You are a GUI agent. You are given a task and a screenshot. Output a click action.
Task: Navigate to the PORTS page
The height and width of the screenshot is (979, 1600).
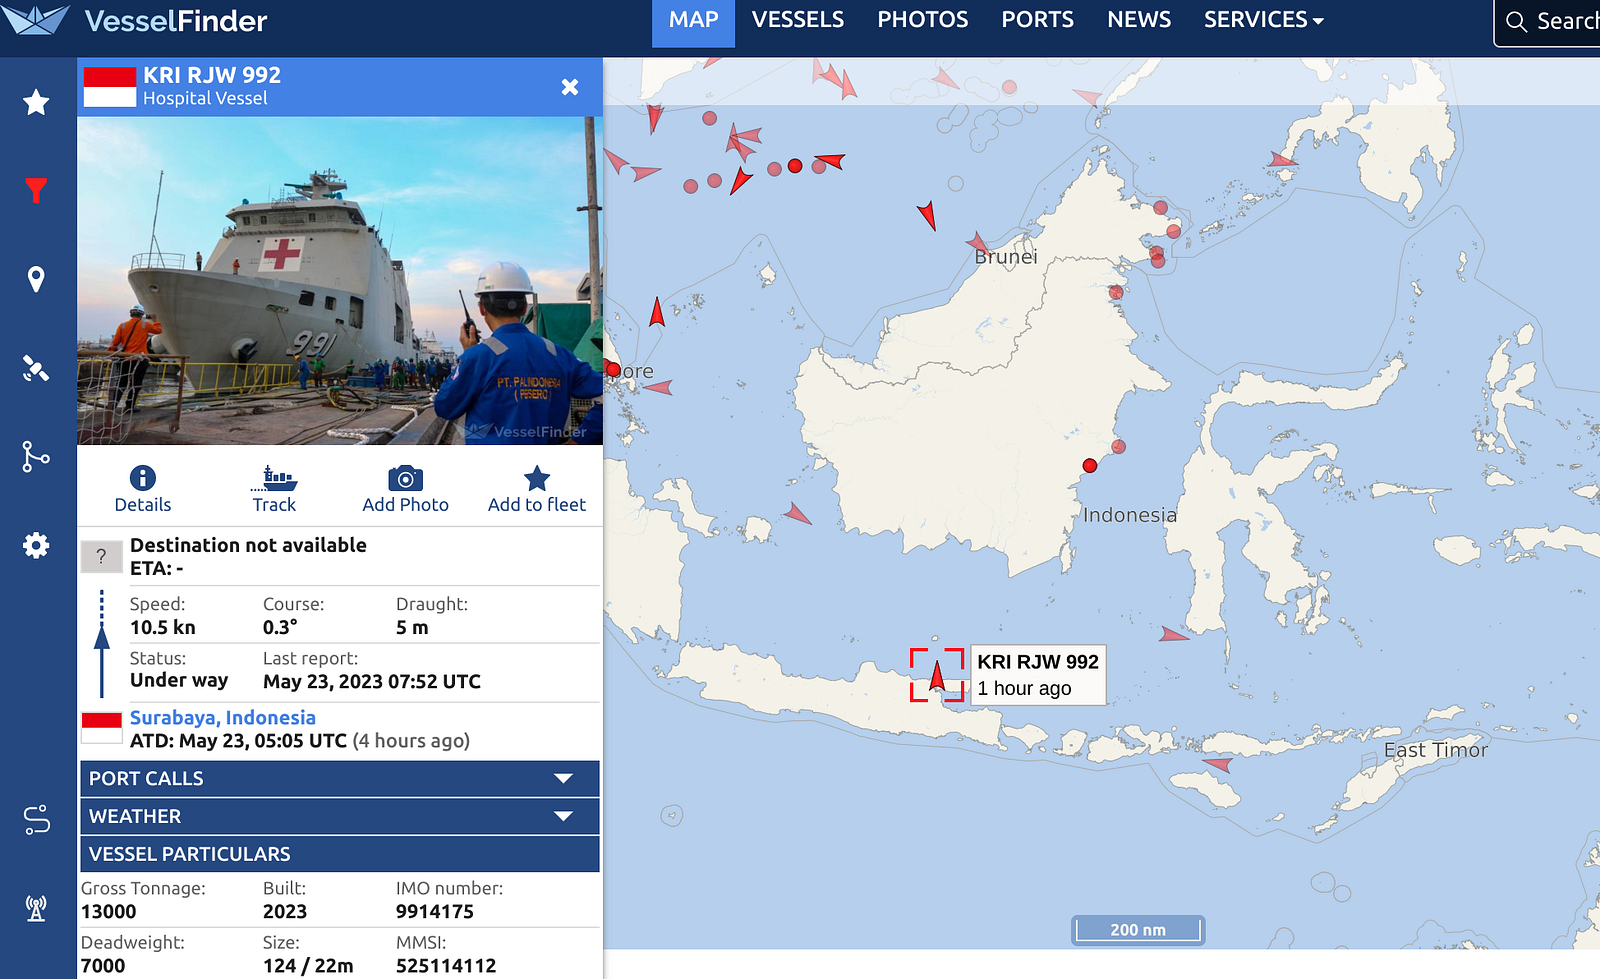pyautogui.click(x=1038, y=20)
